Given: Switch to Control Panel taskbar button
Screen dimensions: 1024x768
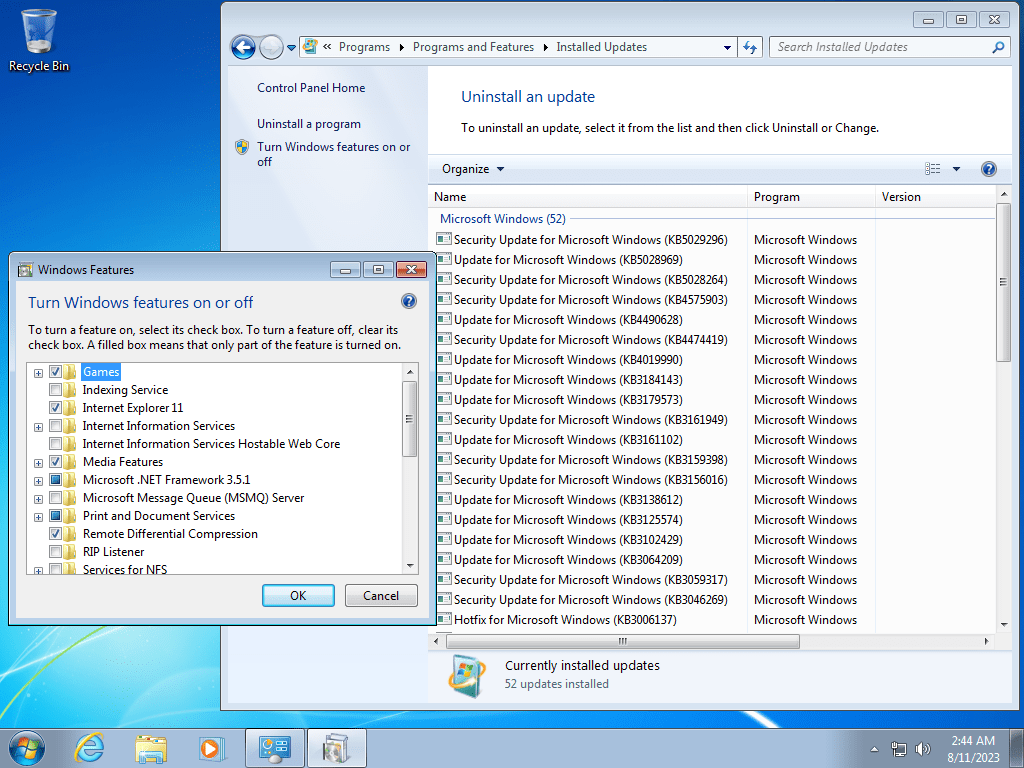Looking at the screenshot, I should tap(274, 748).
